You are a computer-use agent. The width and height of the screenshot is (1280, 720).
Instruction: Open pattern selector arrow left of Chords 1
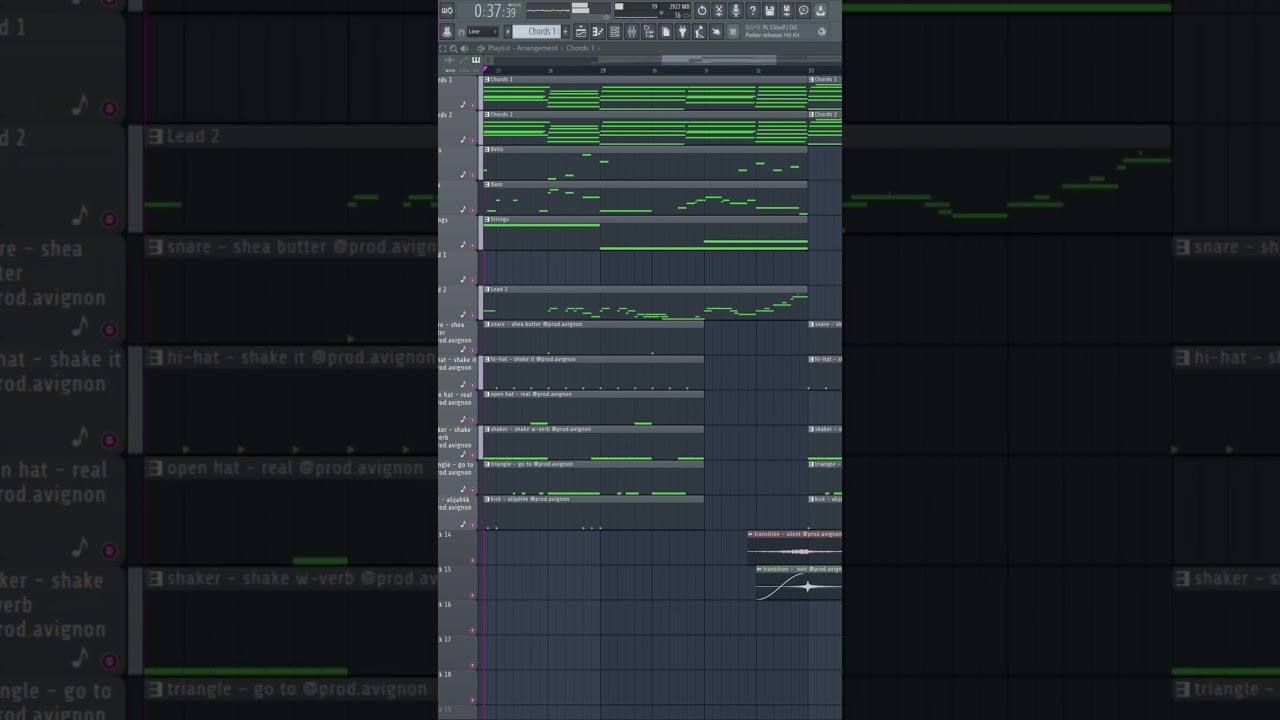click(508, 32)
